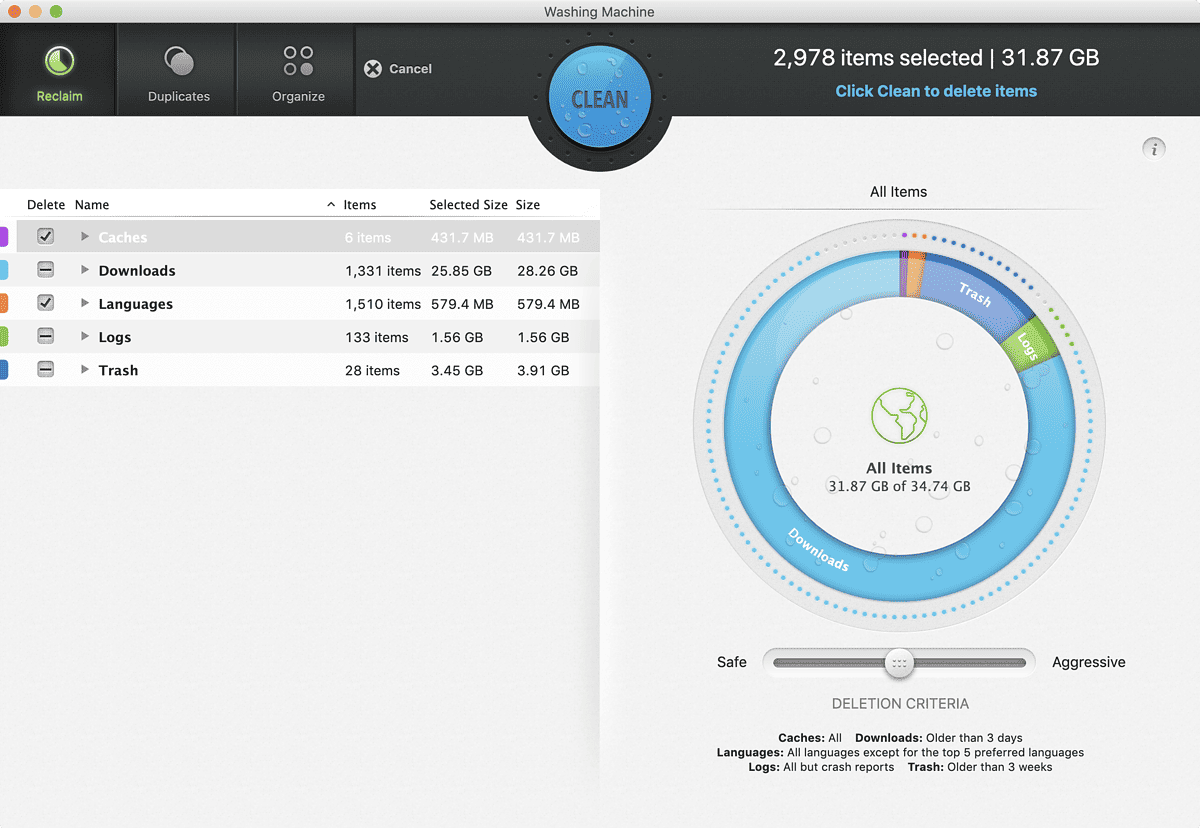Screen dimensions: 1200x828
Task: Click the yellow minimize window button
Action: point(35,11)
